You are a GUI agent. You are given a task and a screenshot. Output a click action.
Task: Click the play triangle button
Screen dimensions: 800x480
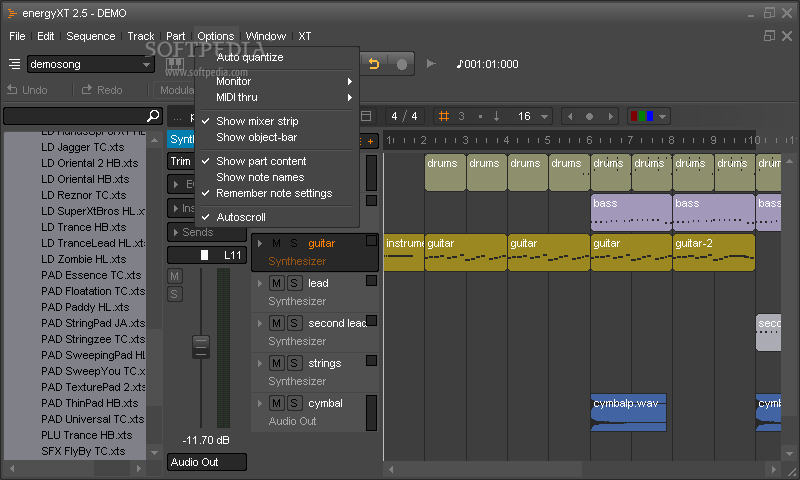point(431,64)
